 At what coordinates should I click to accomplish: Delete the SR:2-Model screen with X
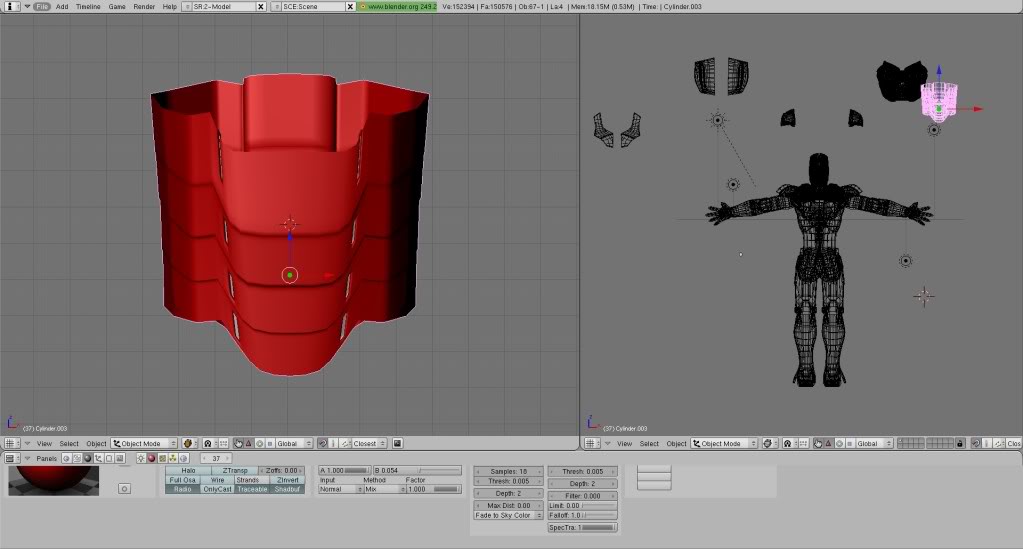[261, 7]
